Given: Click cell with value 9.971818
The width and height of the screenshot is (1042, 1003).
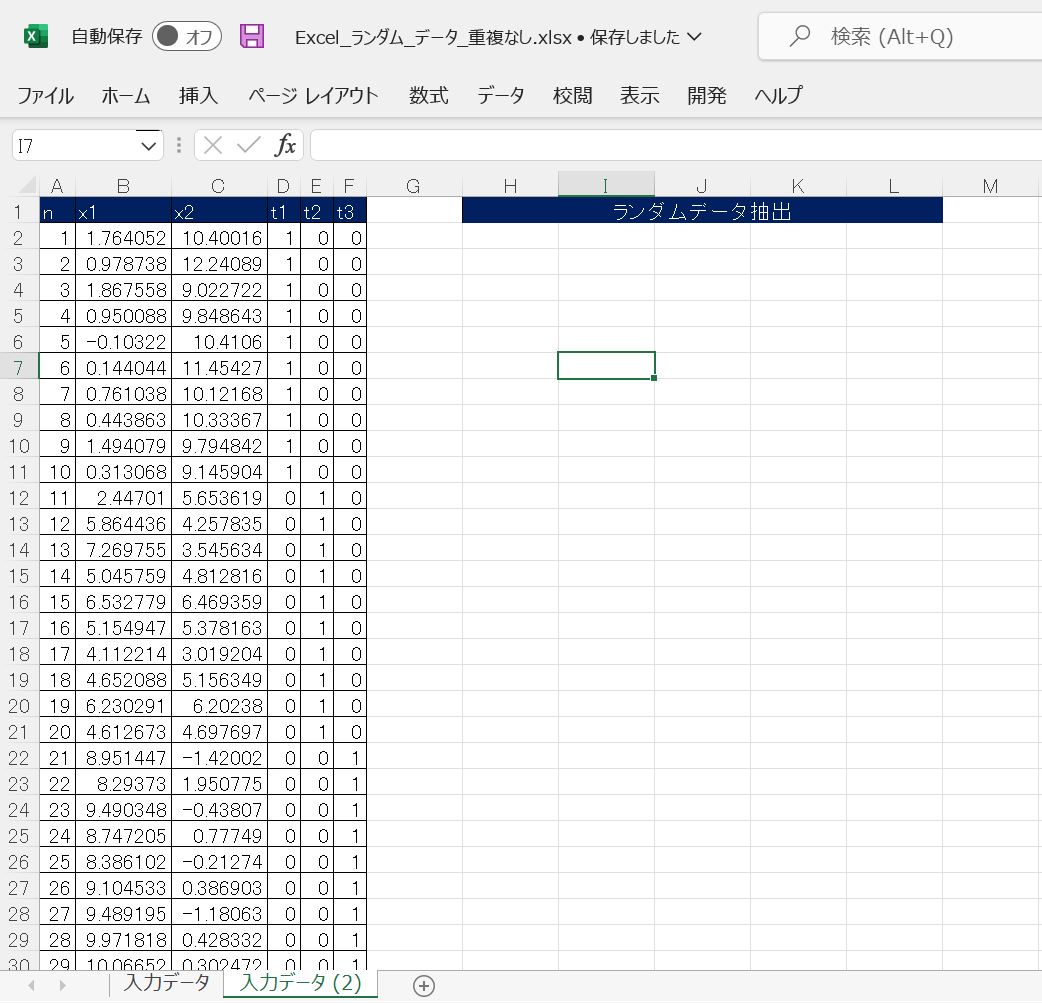Looking at the screenshot, I should (123, 940).
